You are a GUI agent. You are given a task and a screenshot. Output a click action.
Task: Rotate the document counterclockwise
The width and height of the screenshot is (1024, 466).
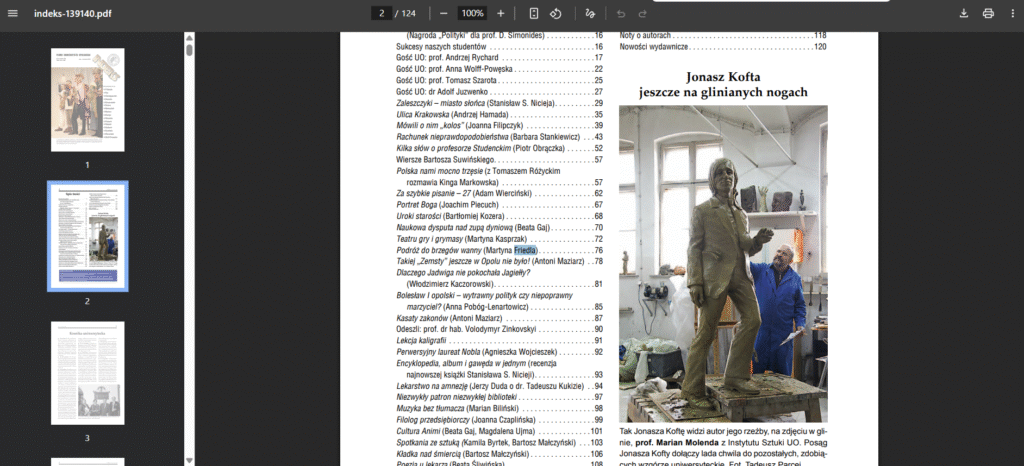(556, 13)
